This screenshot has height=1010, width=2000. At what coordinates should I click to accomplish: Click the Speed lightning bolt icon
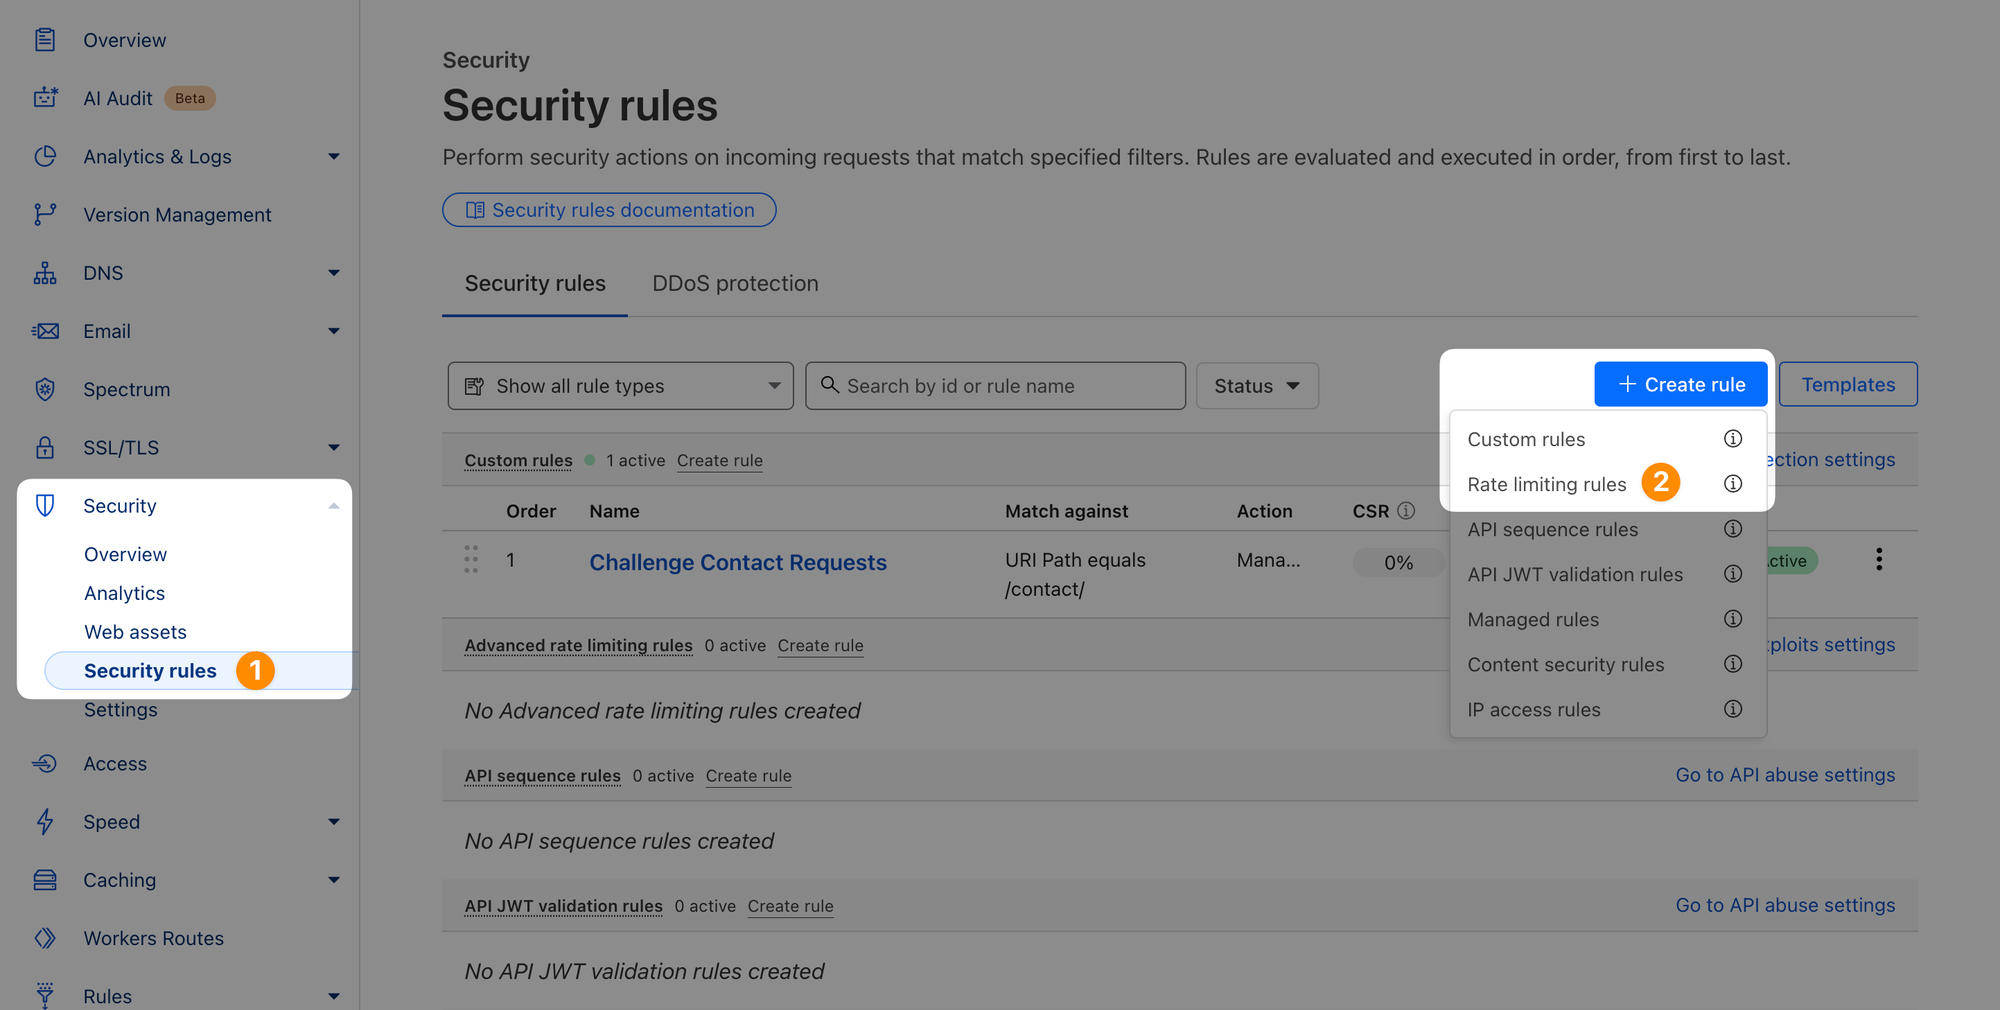(x=45, y=822)
